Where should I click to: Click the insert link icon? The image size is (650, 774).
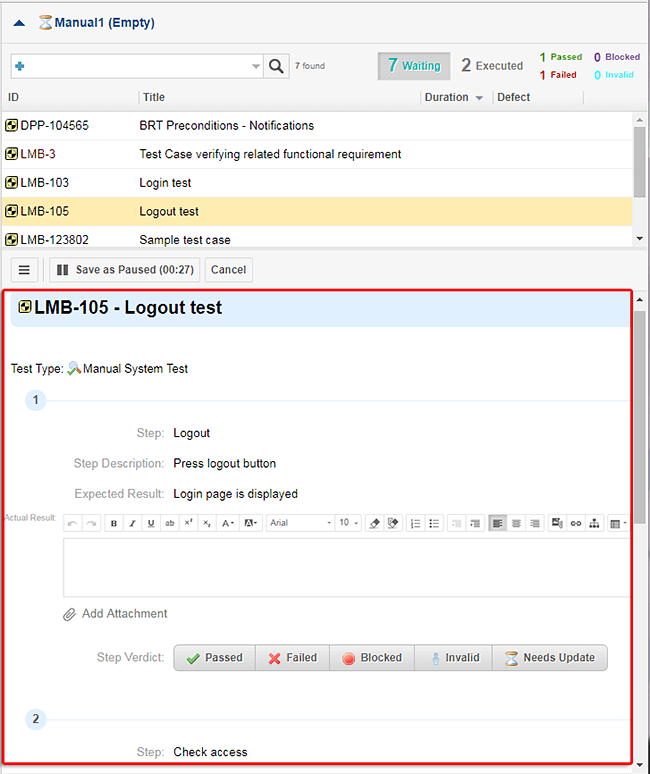[575, 523]
